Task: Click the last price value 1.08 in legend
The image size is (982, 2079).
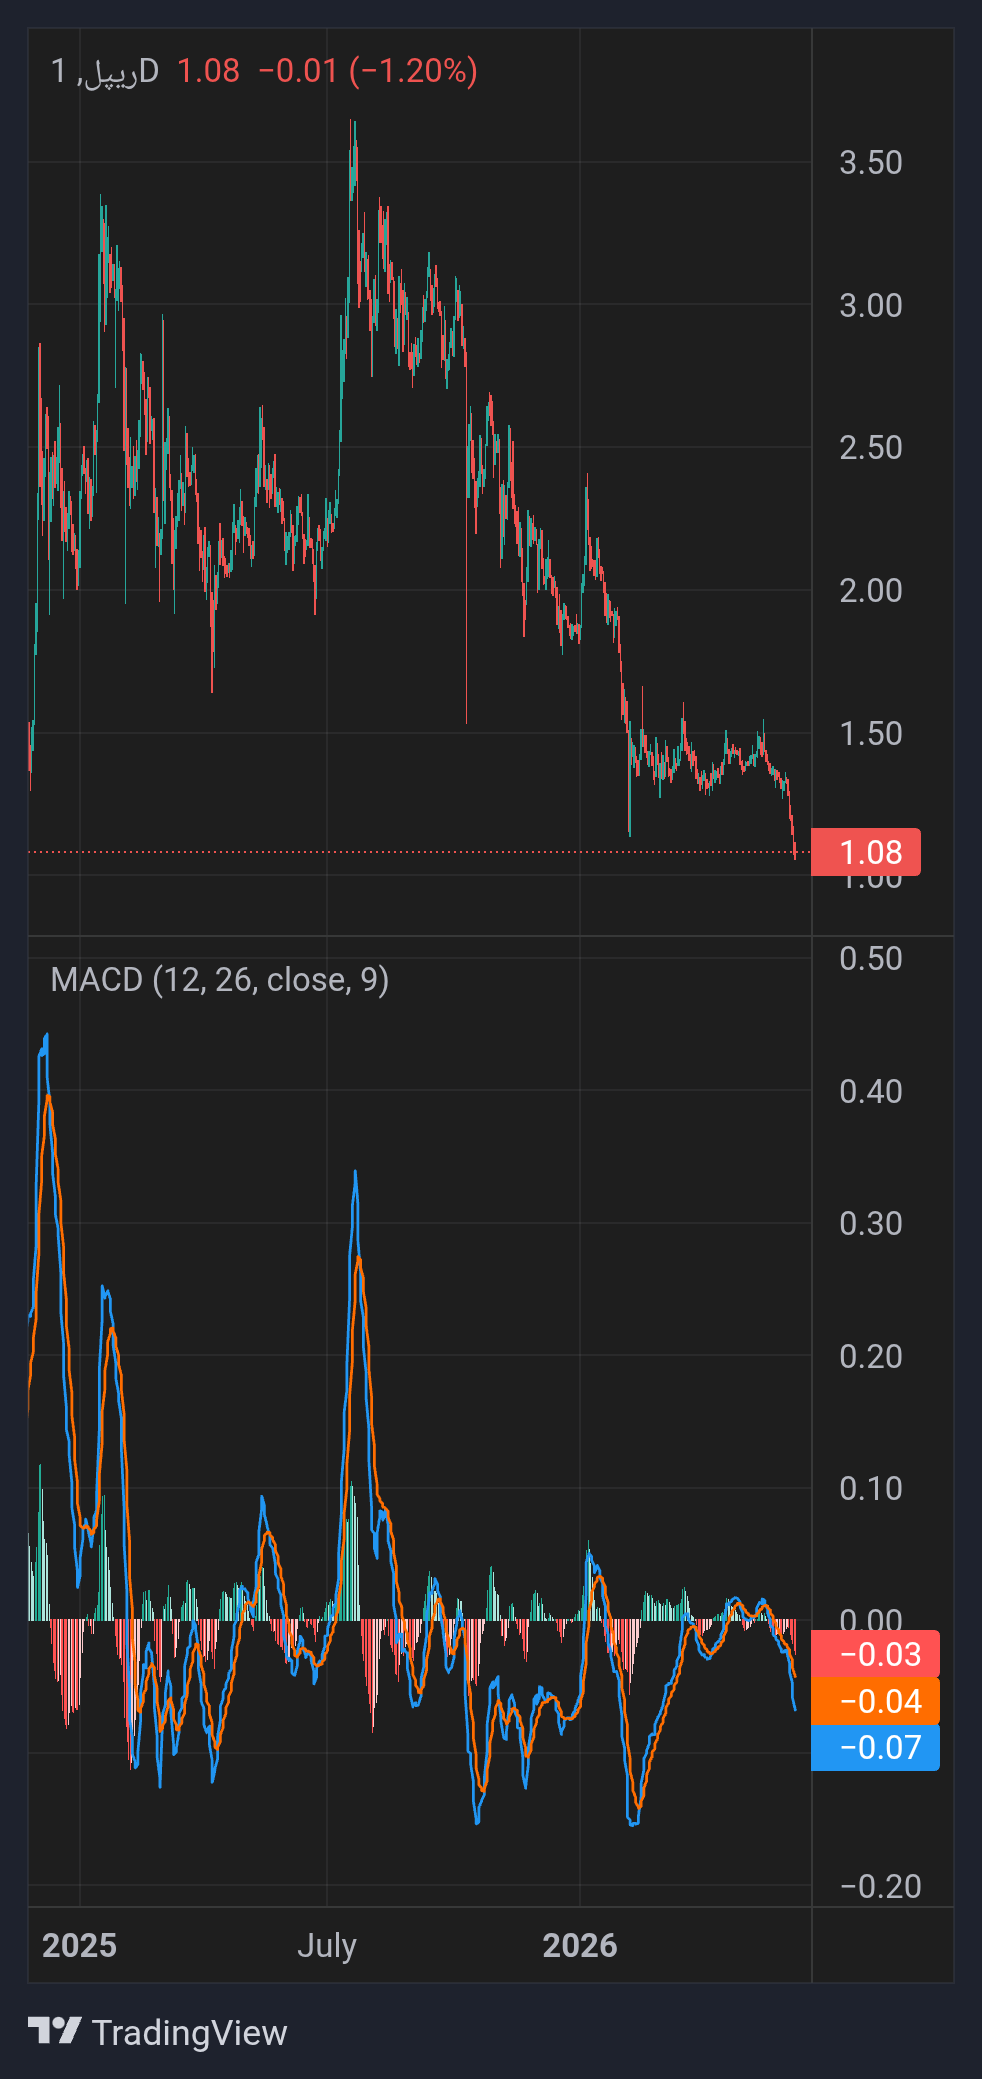Action: click(208, 71)
